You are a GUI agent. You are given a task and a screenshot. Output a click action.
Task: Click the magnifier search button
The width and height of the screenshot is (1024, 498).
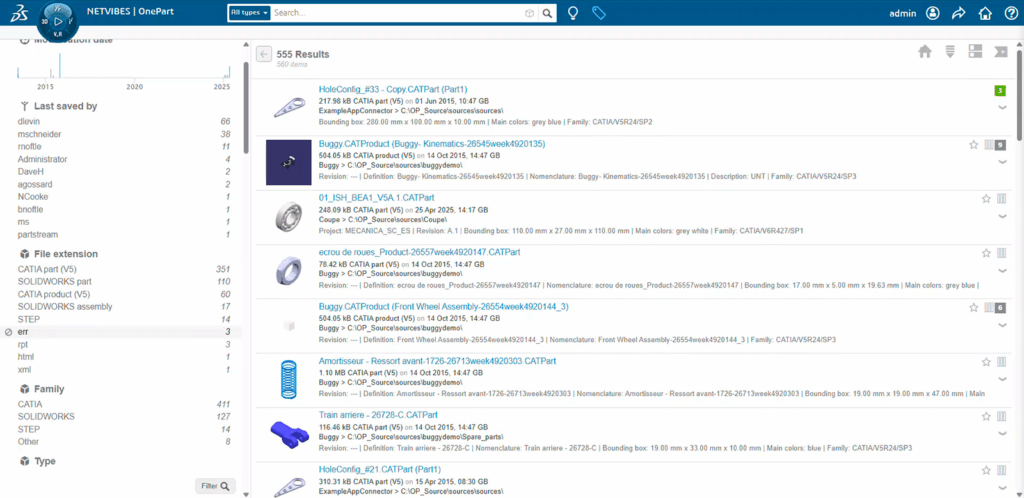click(x=548, y=13)
